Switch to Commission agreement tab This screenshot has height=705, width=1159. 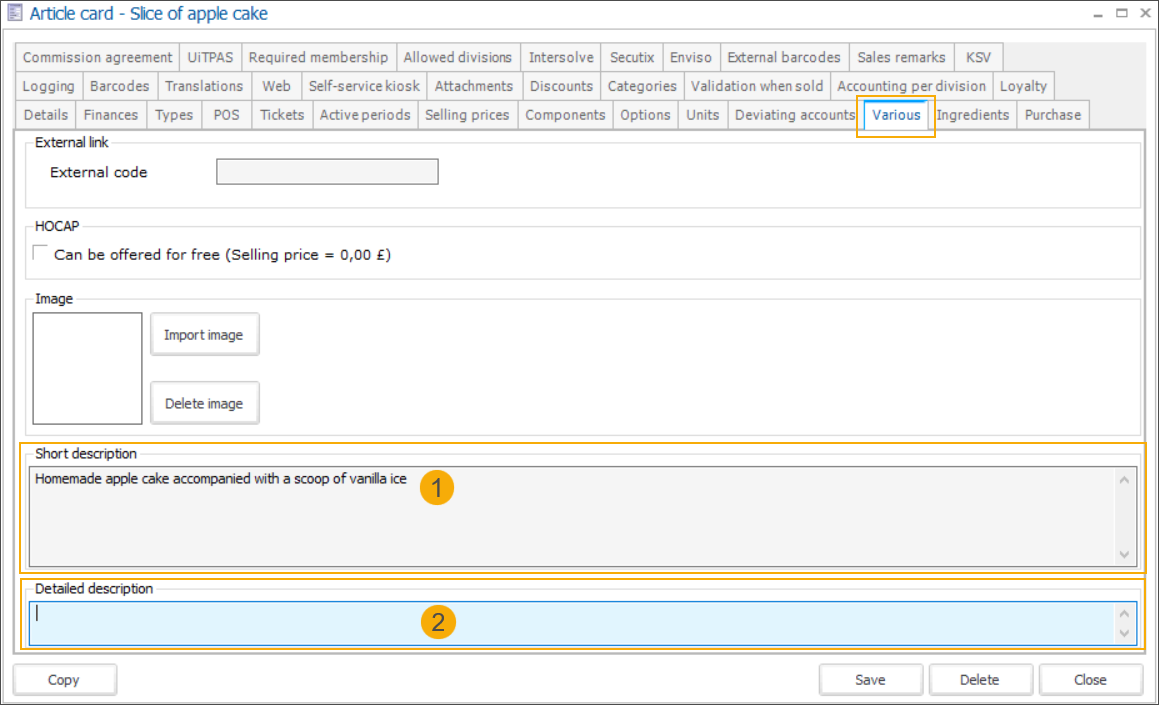pyautogui.click(x=97, y=57)
